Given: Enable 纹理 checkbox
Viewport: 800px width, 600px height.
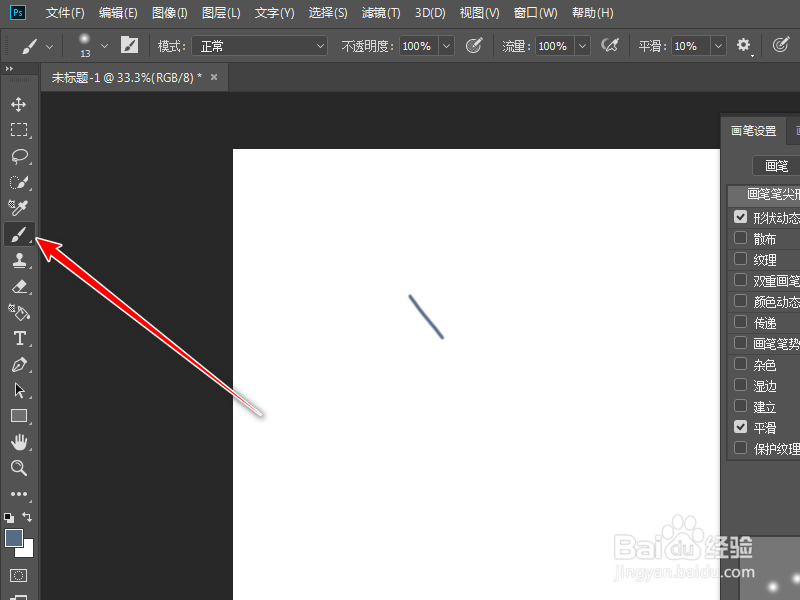Looking at the screenshot, I should (740, 259).
